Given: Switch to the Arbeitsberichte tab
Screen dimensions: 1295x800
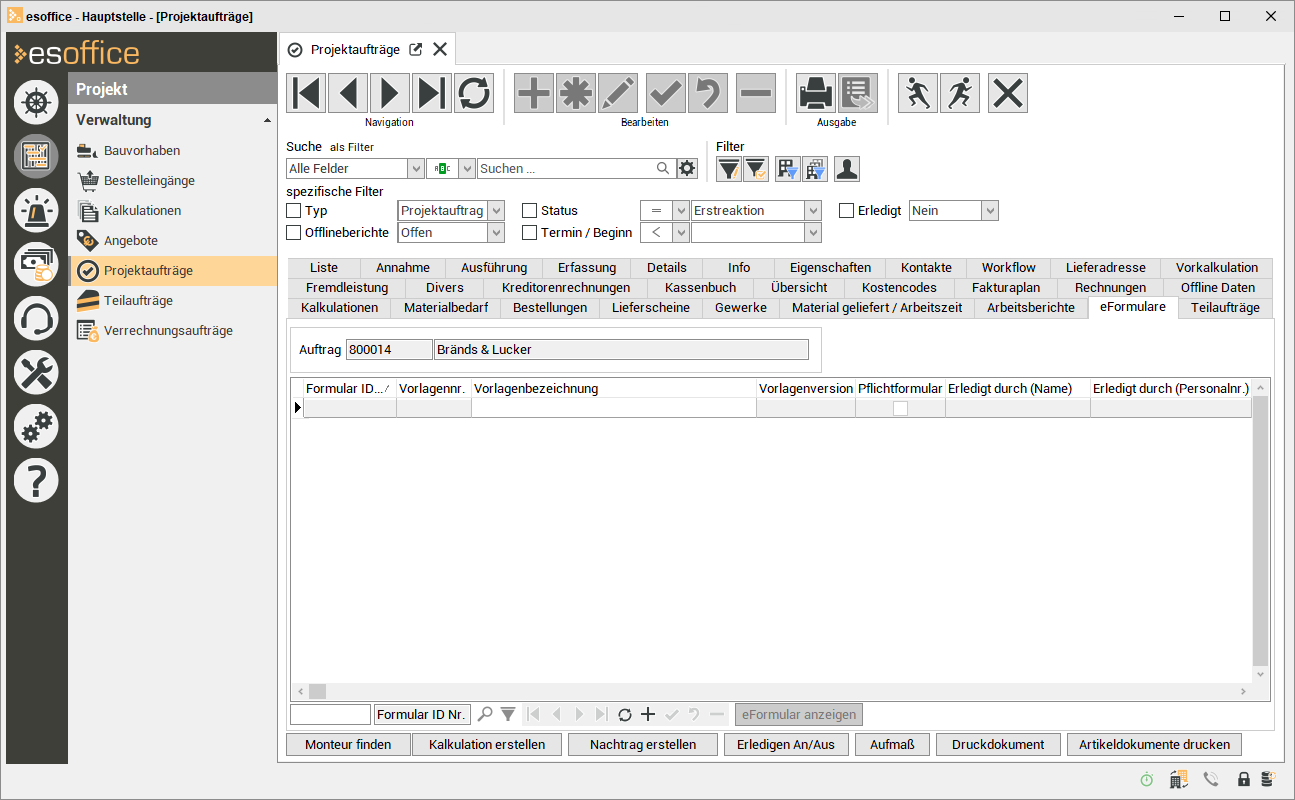Looking at the screenshot, I should (1030, 308).
